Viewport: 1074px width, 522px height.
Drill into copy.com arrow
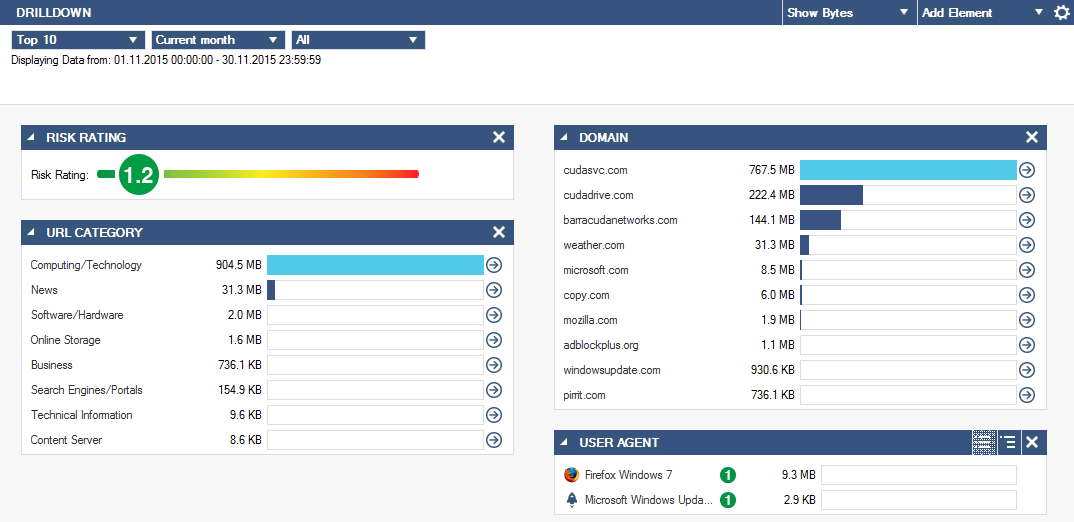1026,295
